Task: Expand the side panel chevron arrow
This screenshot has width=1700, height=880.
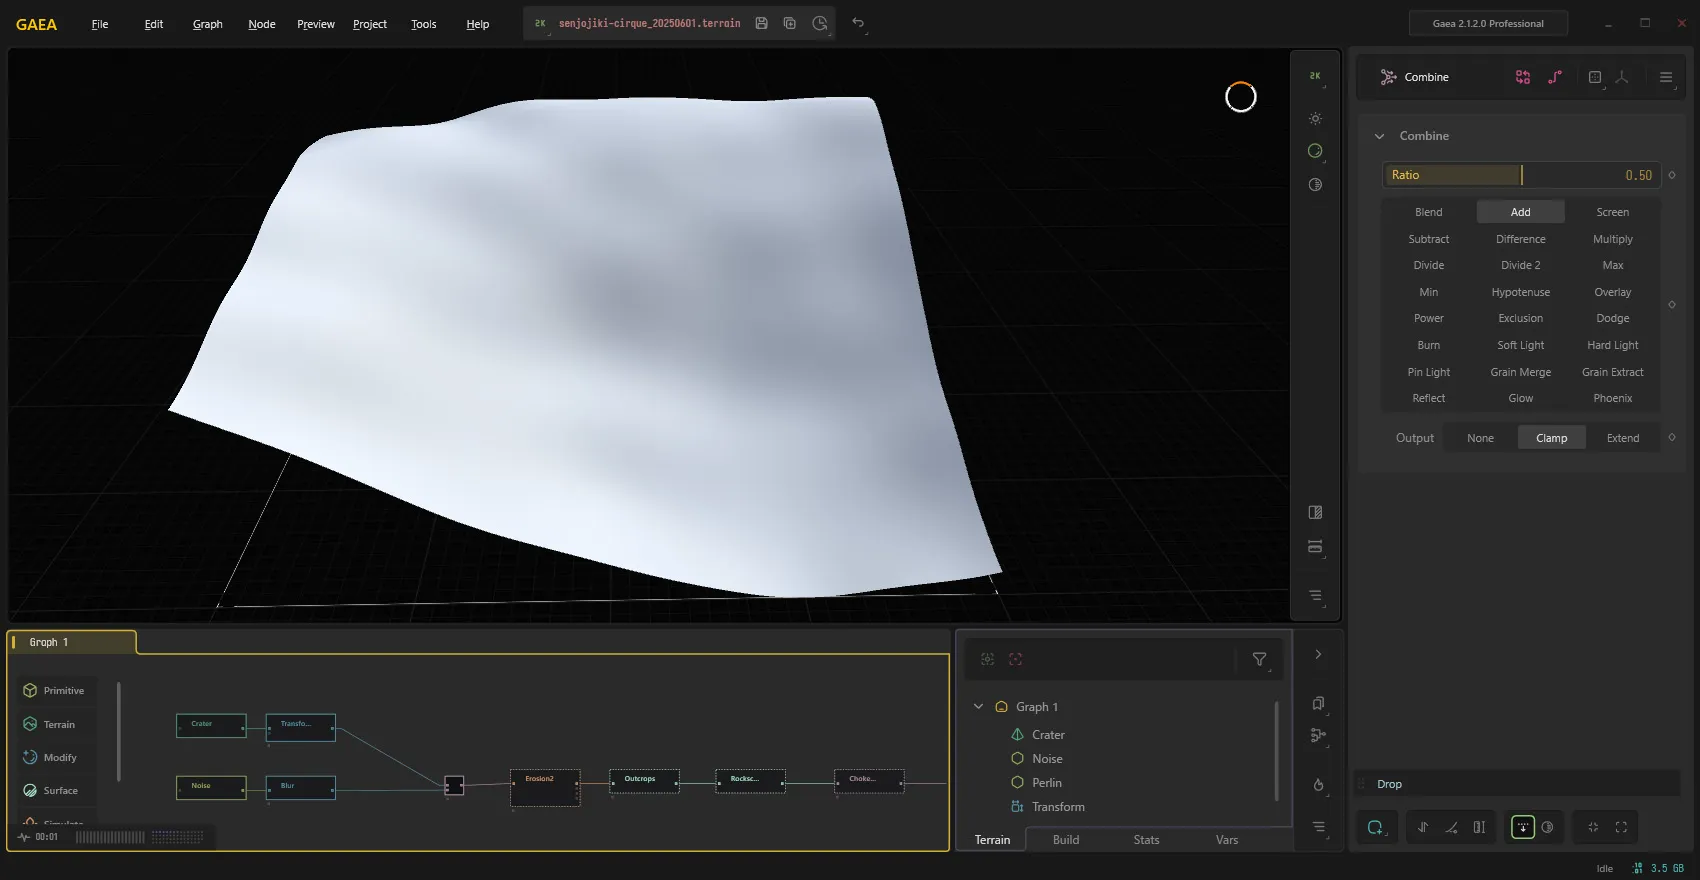Action: (x=1318, y=654)
